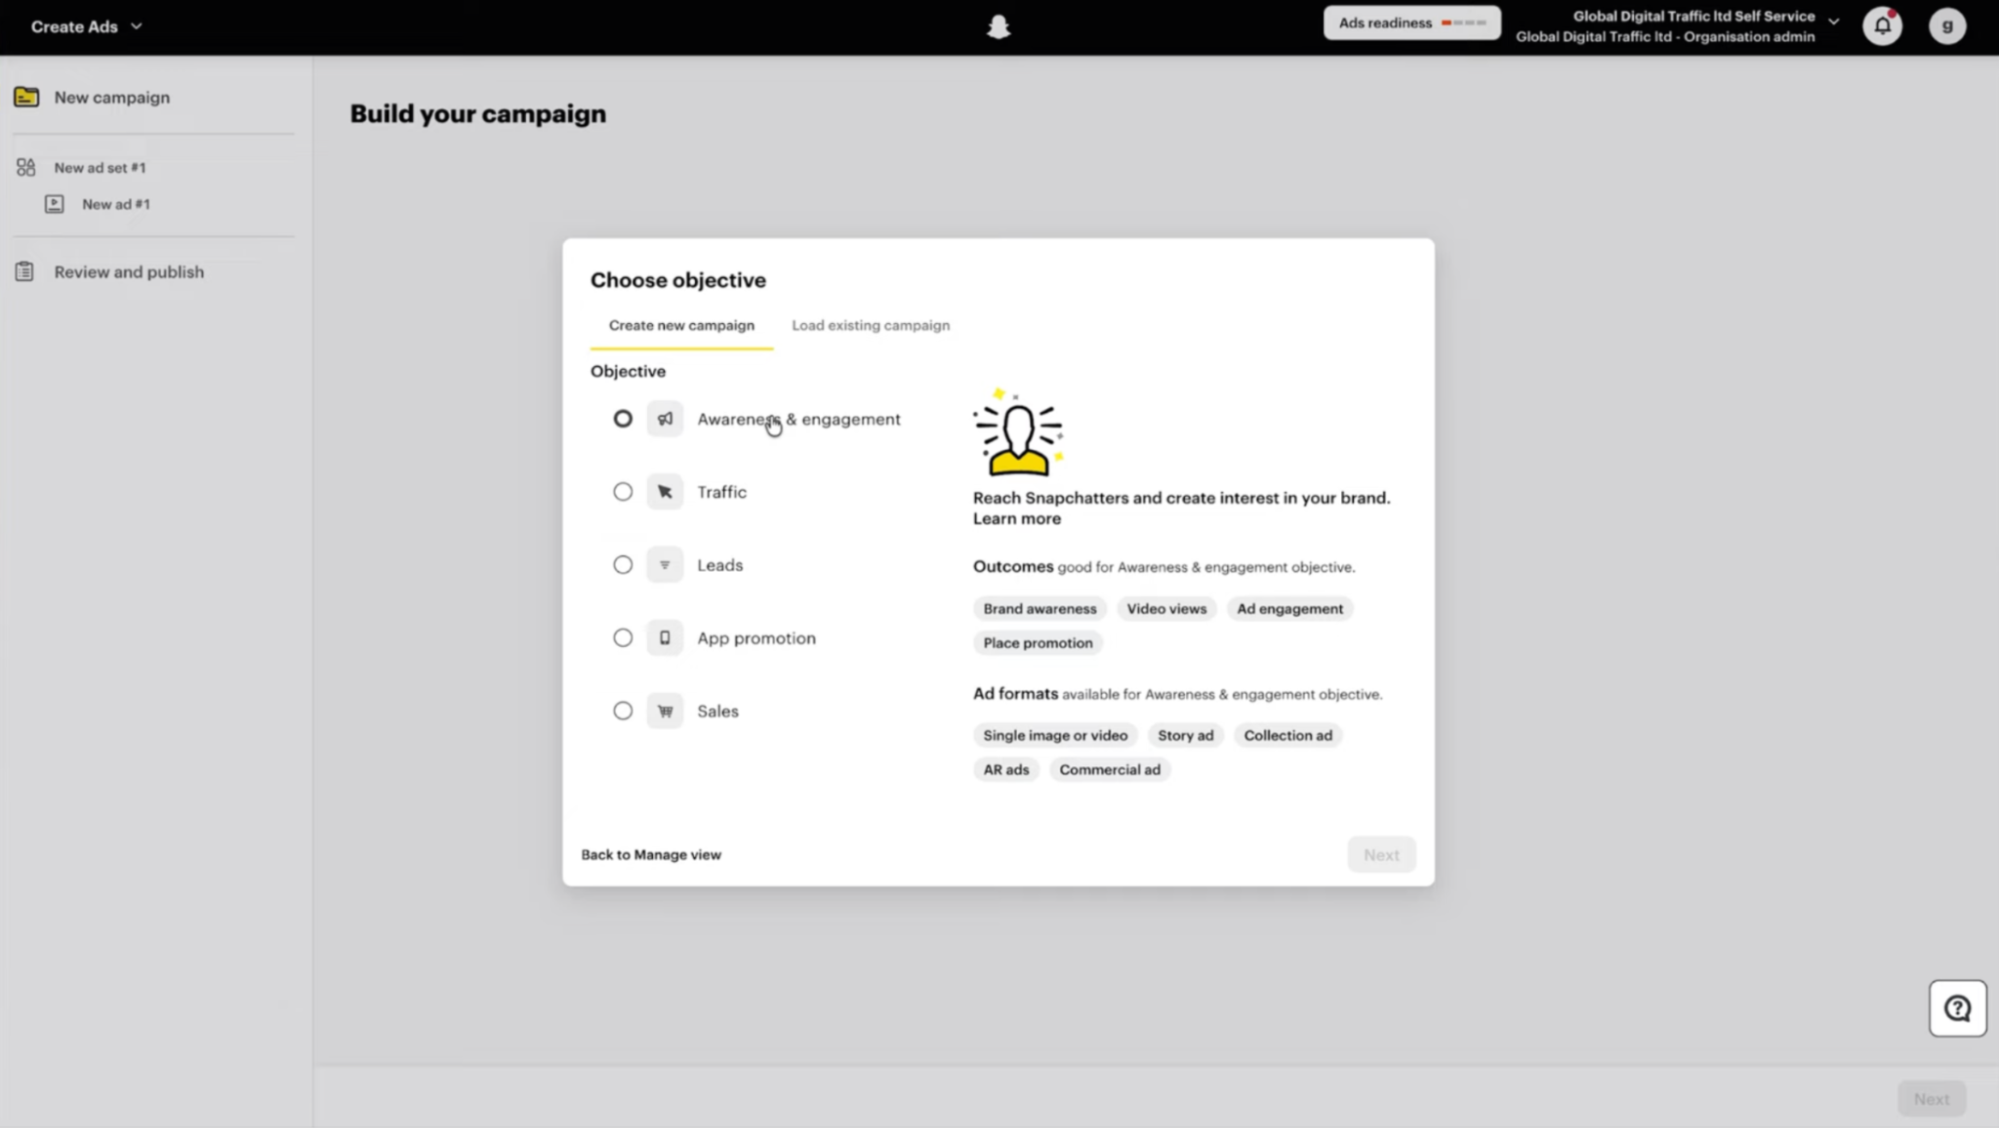1999x1129 pixels.
Task: Click the Build your campaign heading
Action: 478,114
